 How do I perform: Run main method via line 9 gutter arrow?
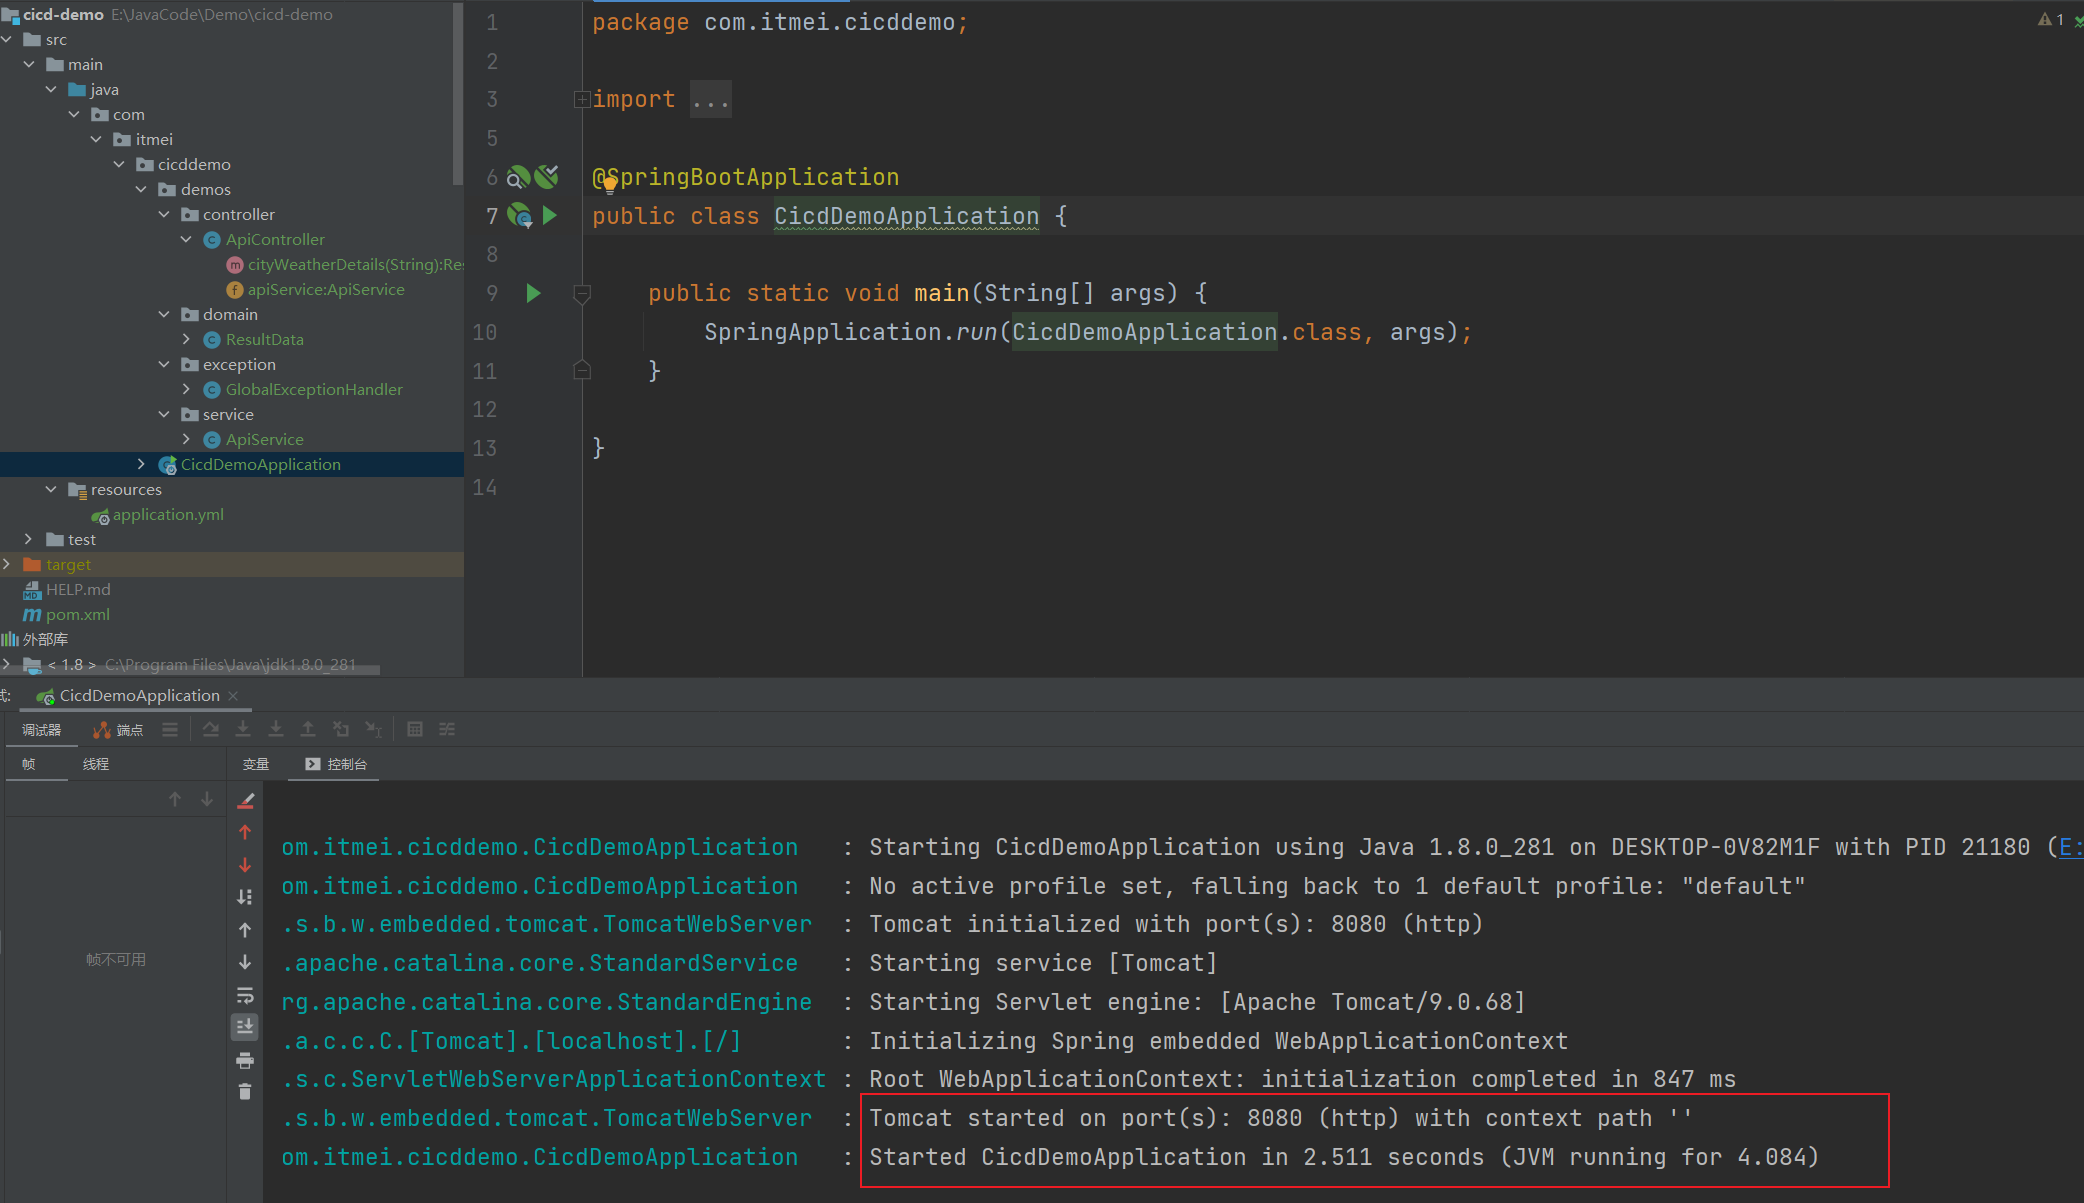pyautogui.click(x=533, y=293)
